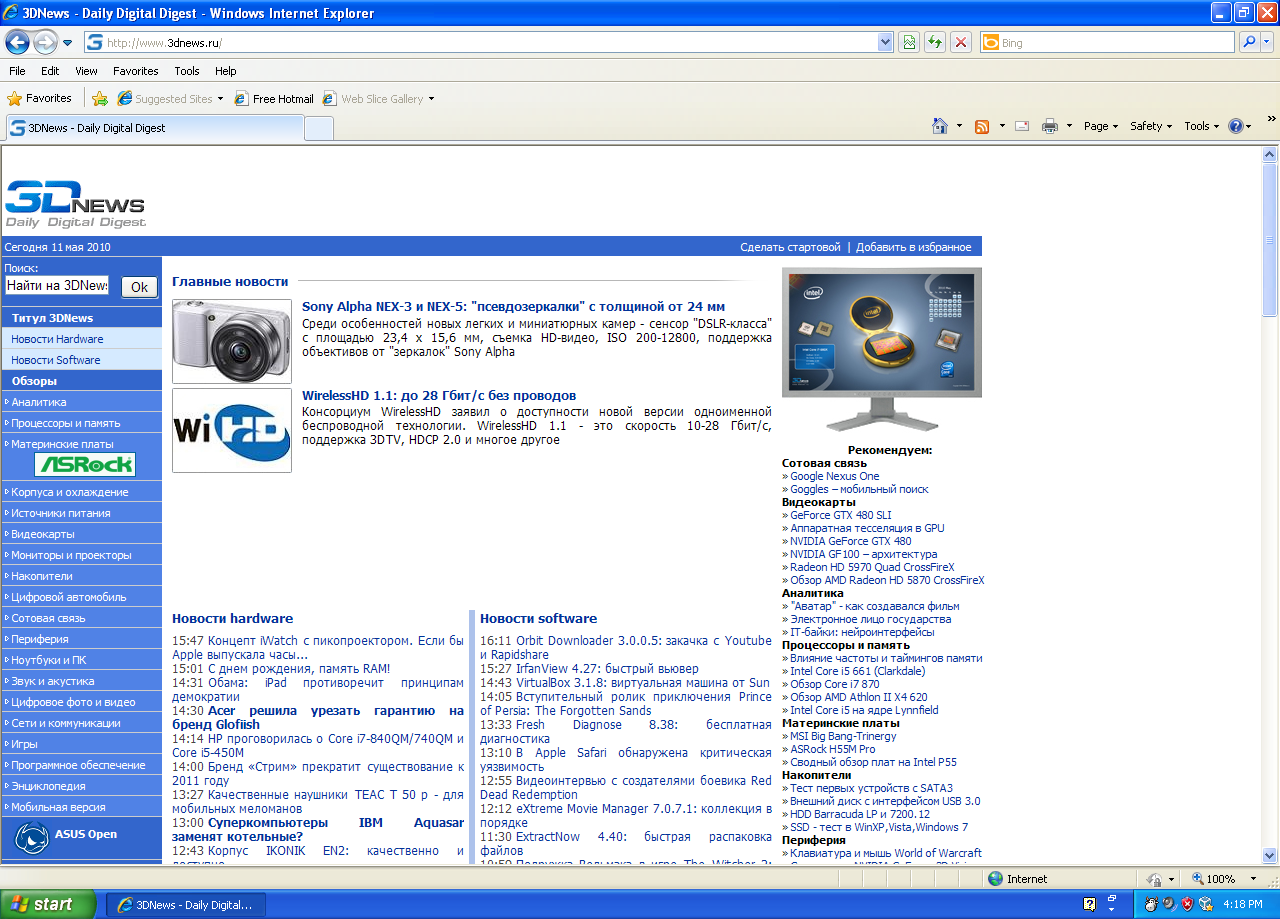Click the Refresh page icon
The width and height of the screenshot is (1280, 919).
coord(935,42)
